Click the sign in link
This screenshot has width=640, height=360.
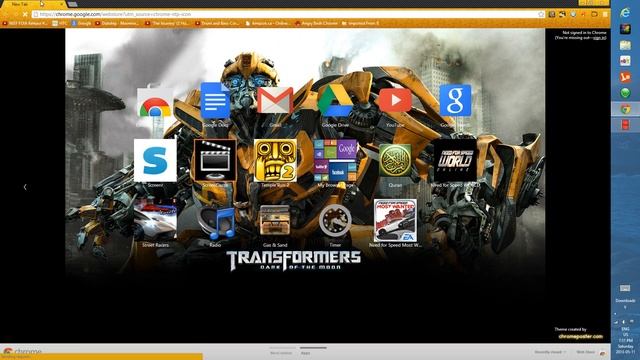(x=599, y=38)
